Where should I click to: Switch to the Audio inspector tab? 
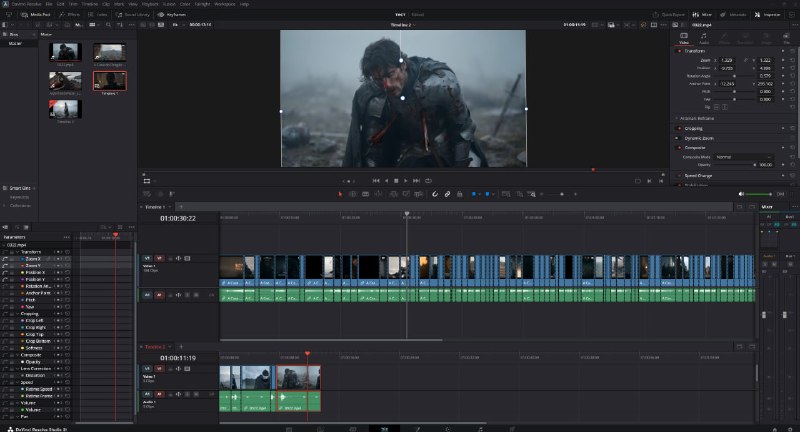[x=704, y=38]
